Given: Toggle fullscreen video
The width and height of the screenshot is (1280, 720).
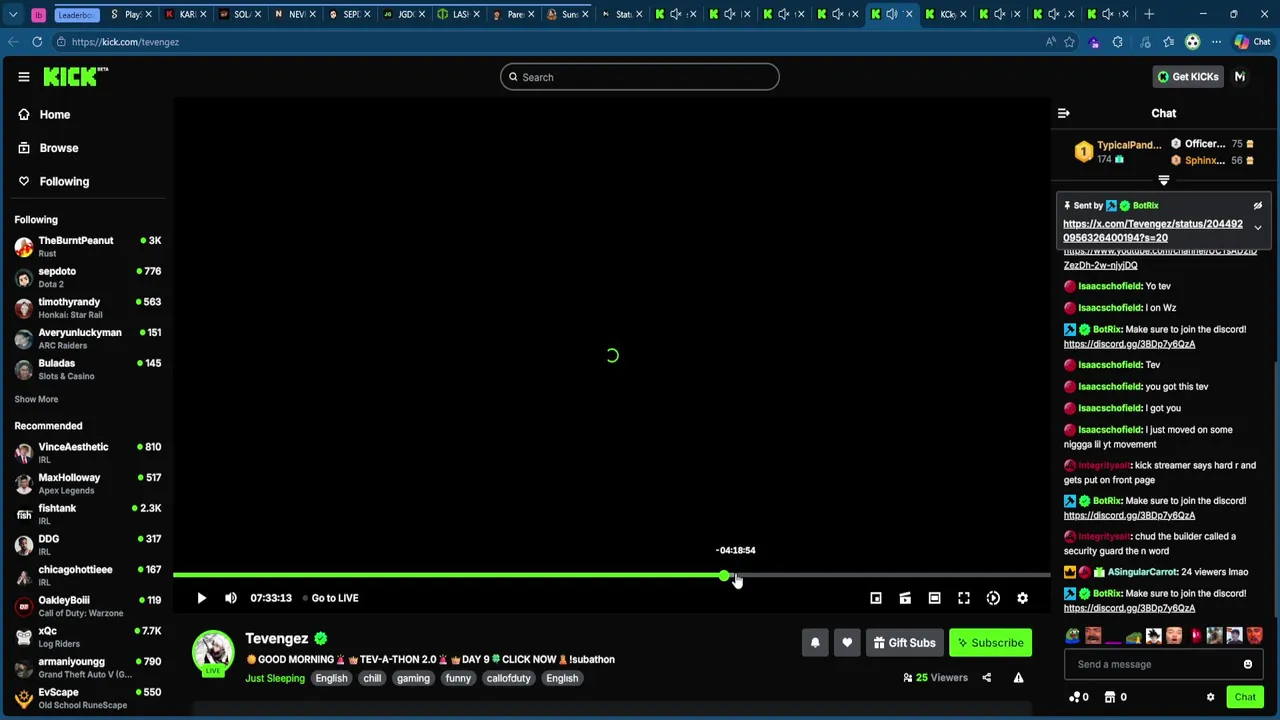Looking at the screenshot, I should pyautogui.click(x=964, y=598).
